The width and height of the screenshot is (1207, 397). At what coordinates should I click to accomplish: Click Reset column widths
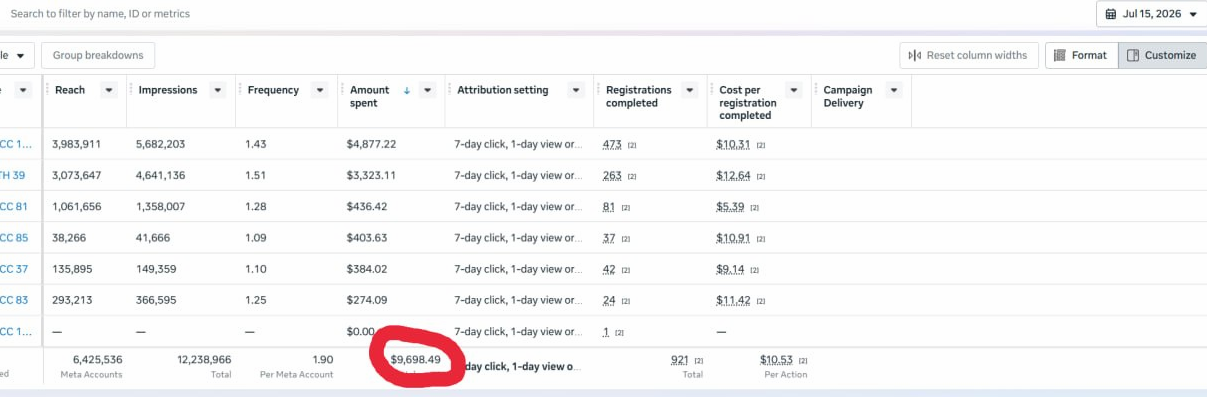click(x=968, y=55)
